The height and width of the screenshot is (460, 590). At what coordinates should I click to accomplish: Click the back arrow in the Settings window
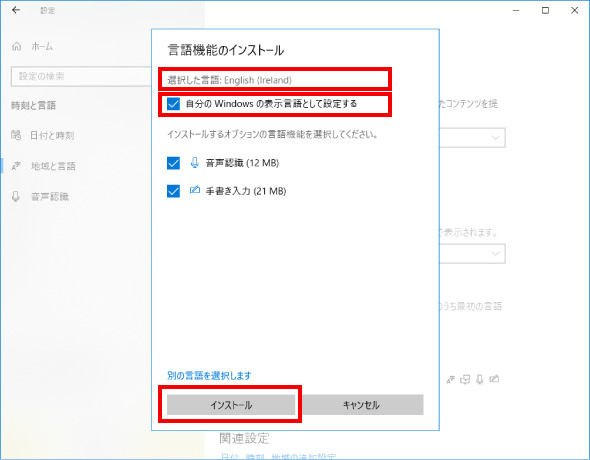click(16, 10)
